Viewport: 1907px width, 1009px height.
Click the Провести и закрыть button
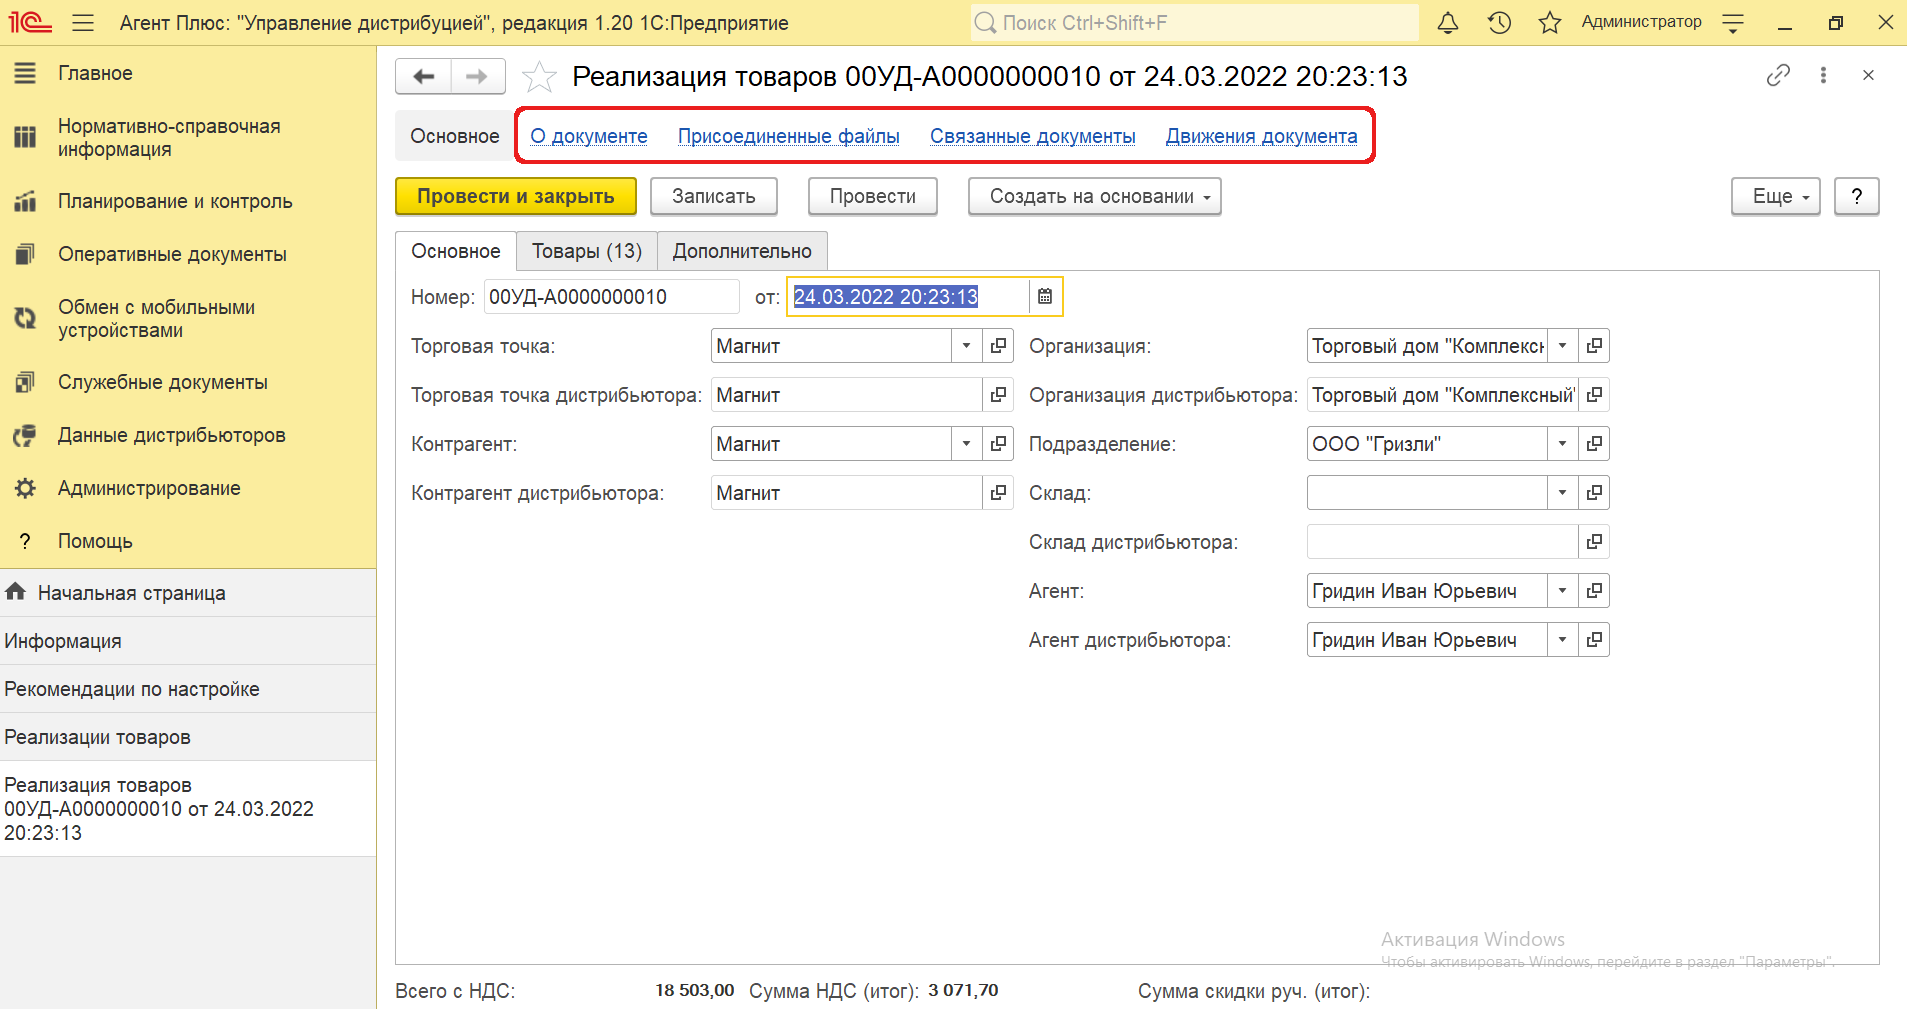(x=515, y=197)
